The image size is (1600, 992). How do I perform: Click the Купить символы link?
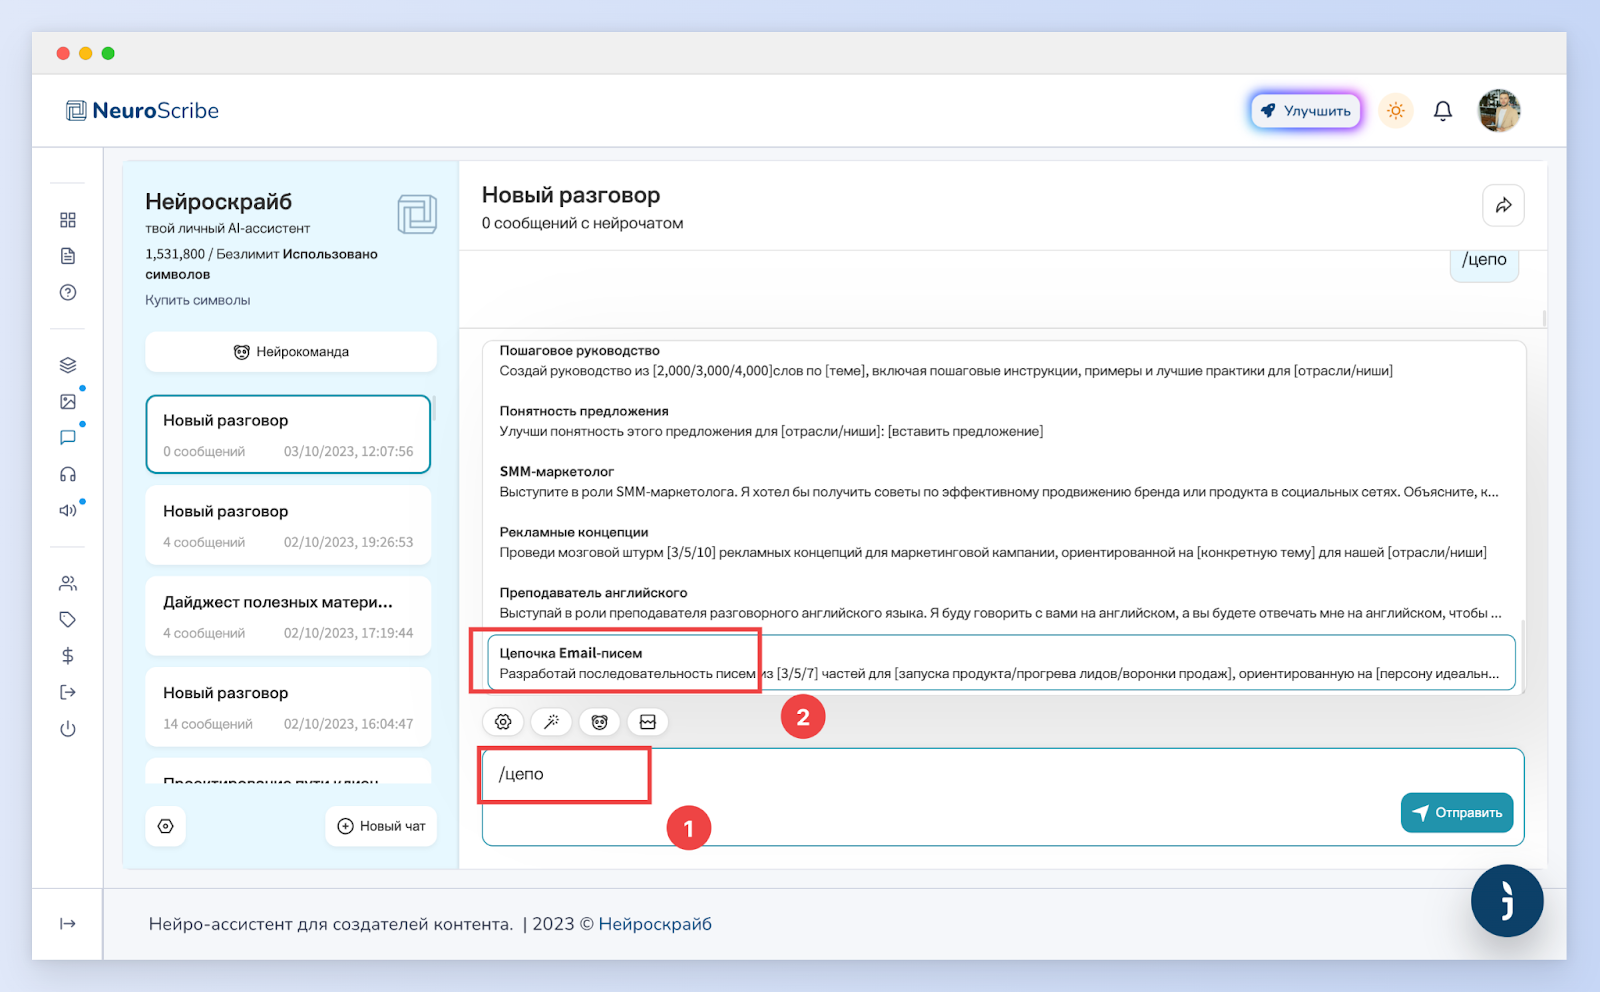(x=198, y=300)
